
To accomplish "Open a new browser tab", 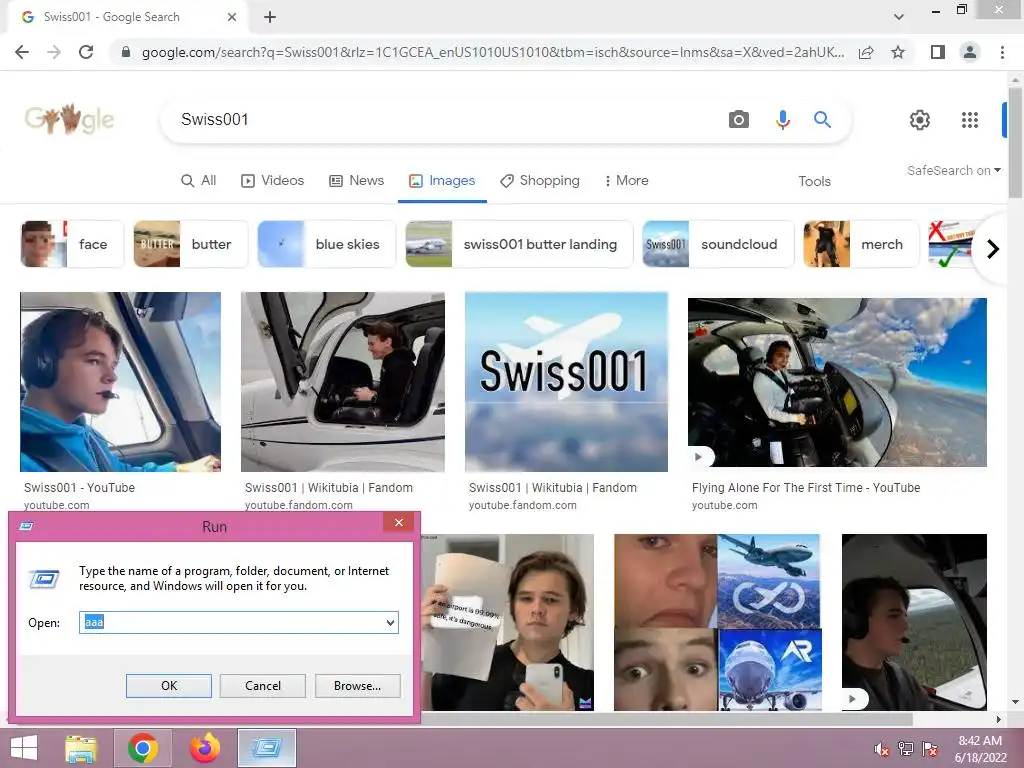I will pyautogui.click(x=270, y=17).
